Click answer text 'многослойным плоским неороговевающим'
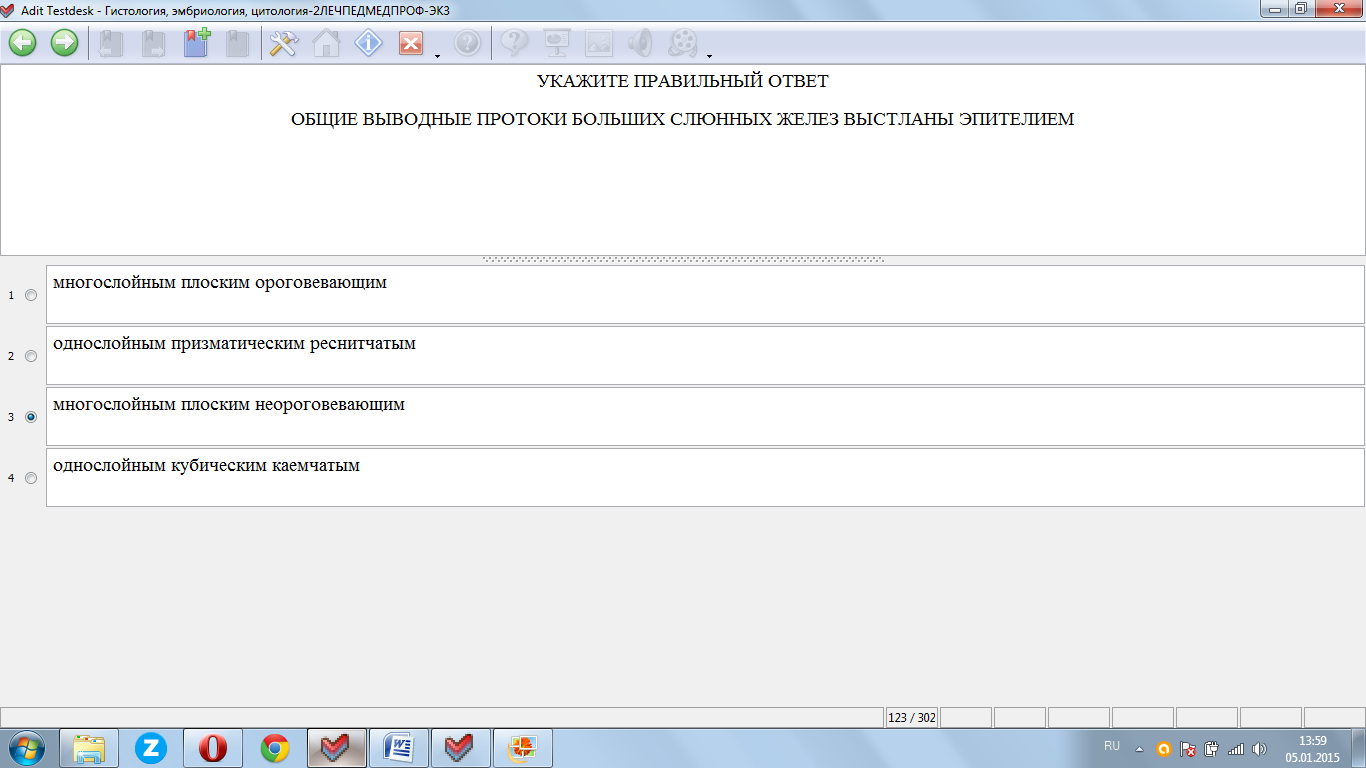1366x768 pixels. click(229, 405)
